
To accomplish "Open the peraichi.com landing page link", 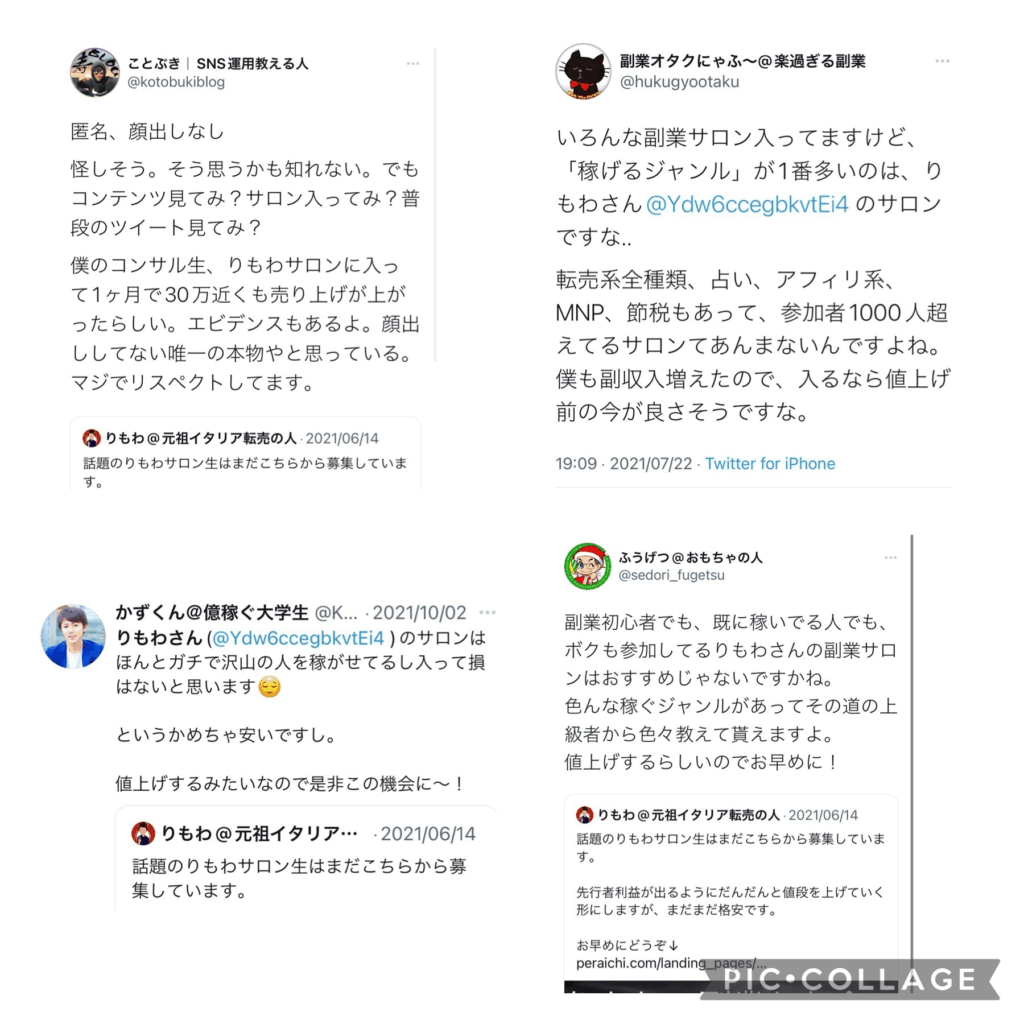I will click(x=671, y=963).
